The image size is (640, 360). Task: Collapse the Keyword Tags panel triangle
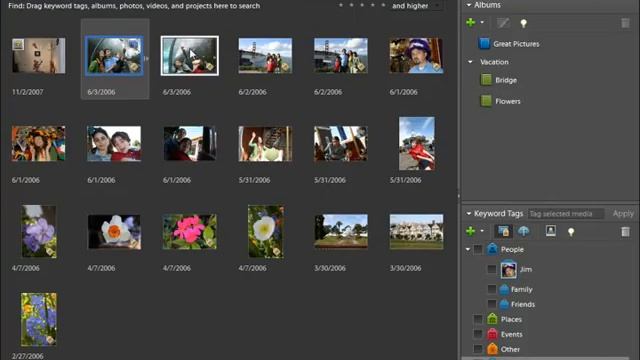point(469,213)
